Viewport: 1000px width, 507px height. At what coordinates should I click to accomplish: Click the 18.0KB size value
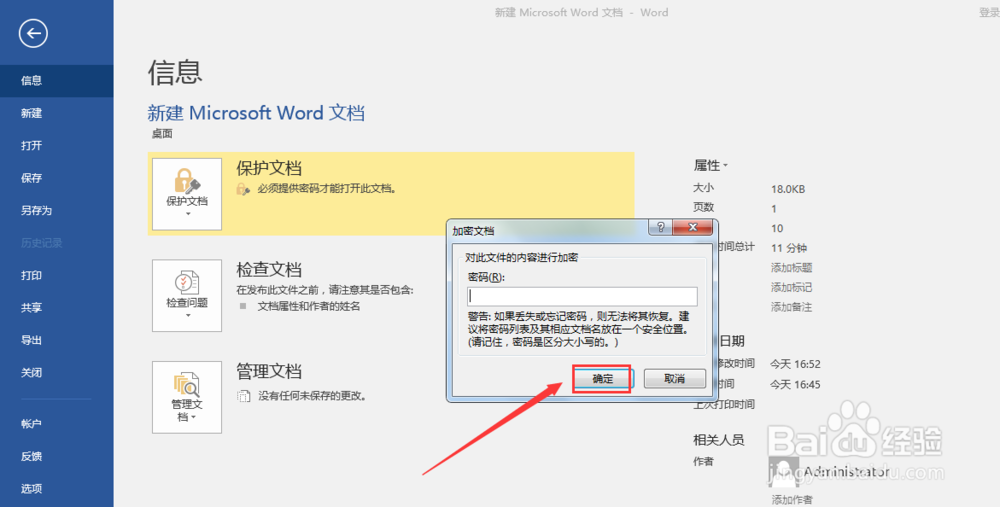788,189
